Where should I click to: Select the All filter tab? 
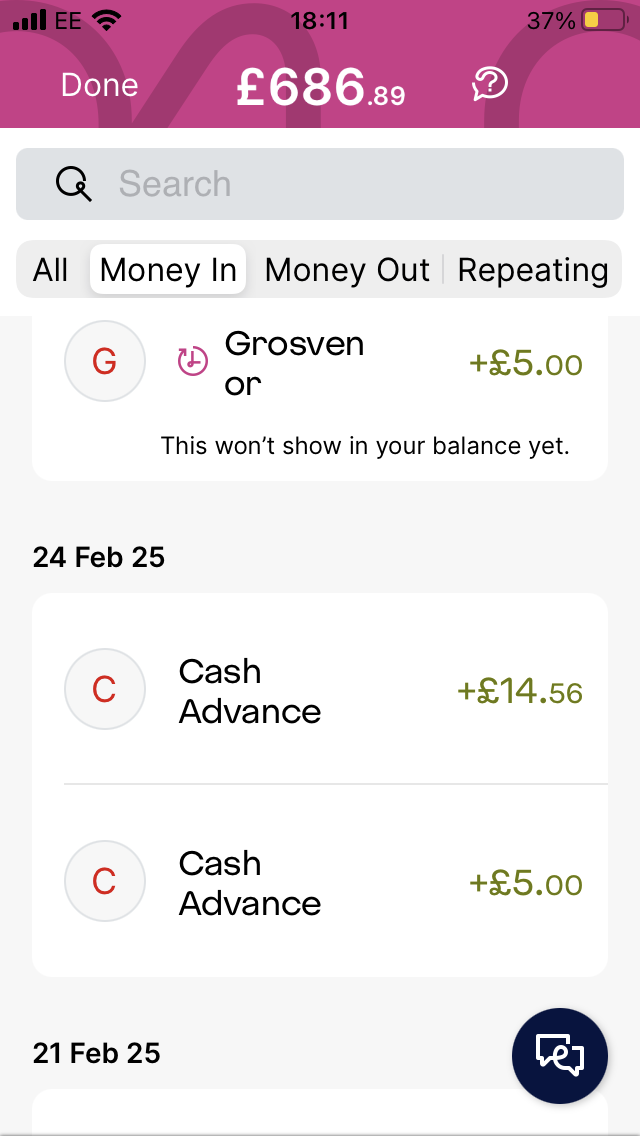(x=51, y=270)
